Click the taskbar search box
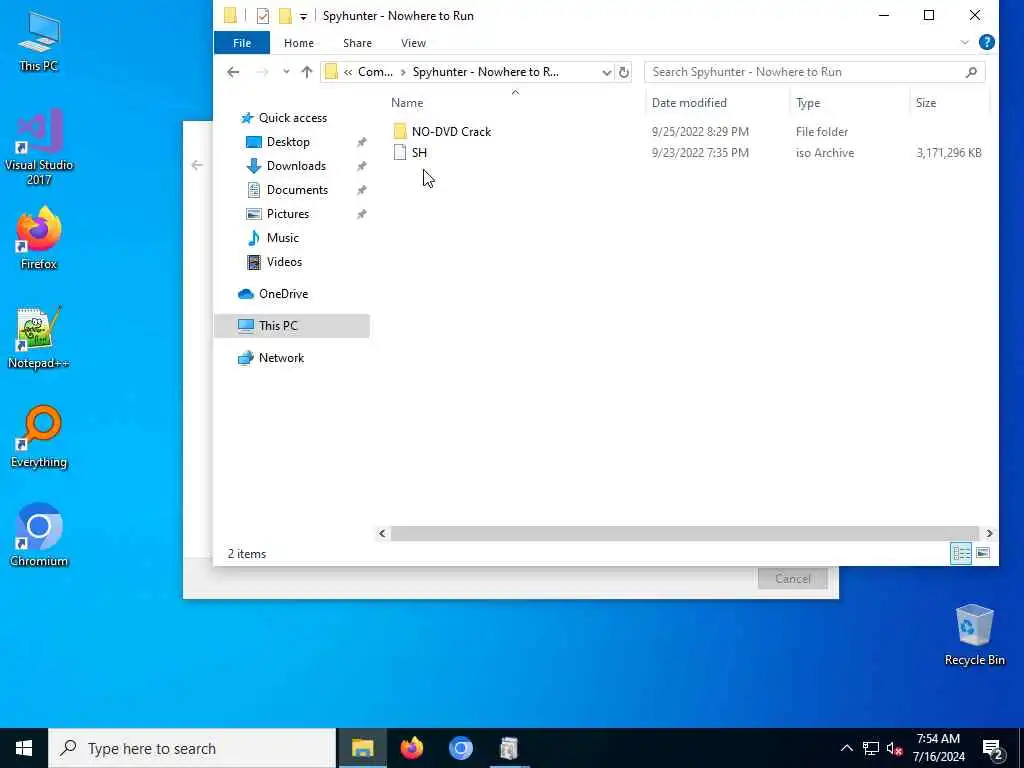Viewport: 1024px width, 768px height. click(192, 748)
